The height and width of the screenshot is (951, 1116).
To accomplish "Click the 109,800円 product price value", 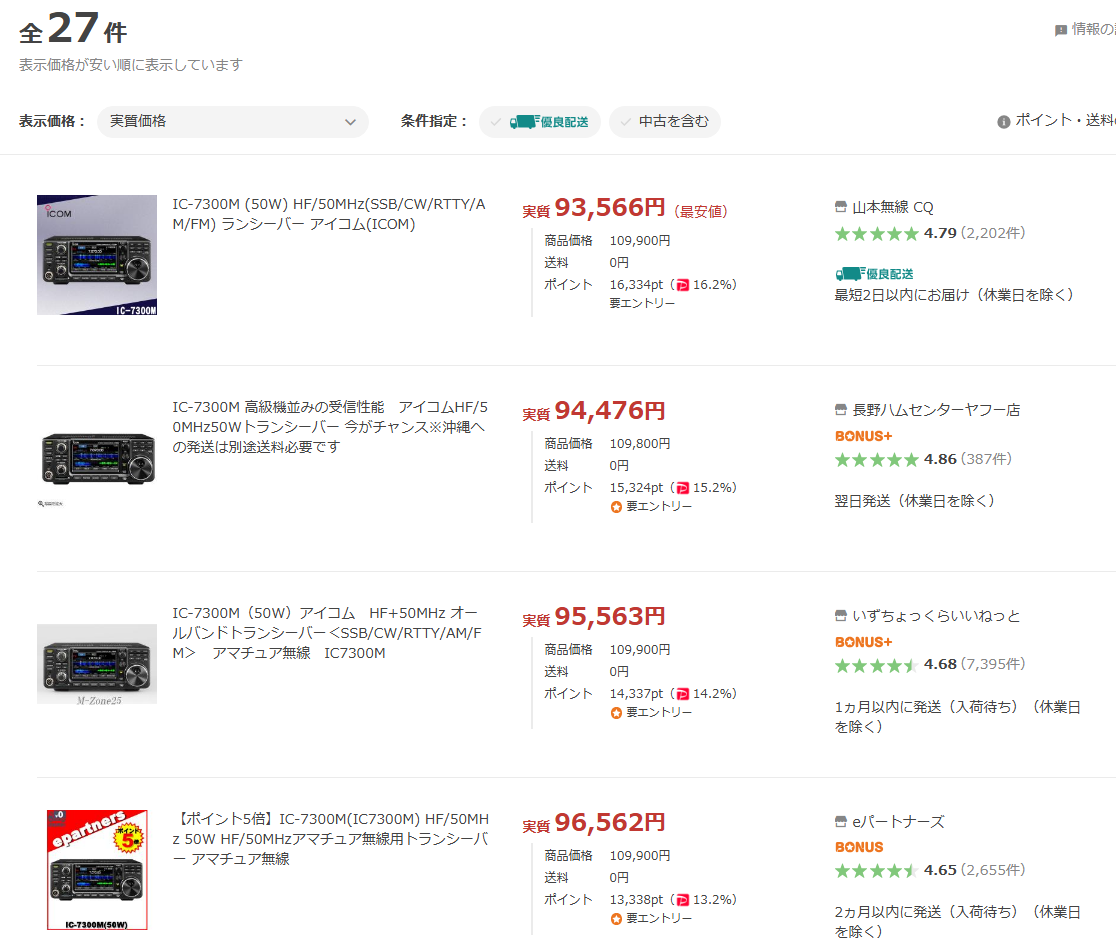I will point(640,444).
